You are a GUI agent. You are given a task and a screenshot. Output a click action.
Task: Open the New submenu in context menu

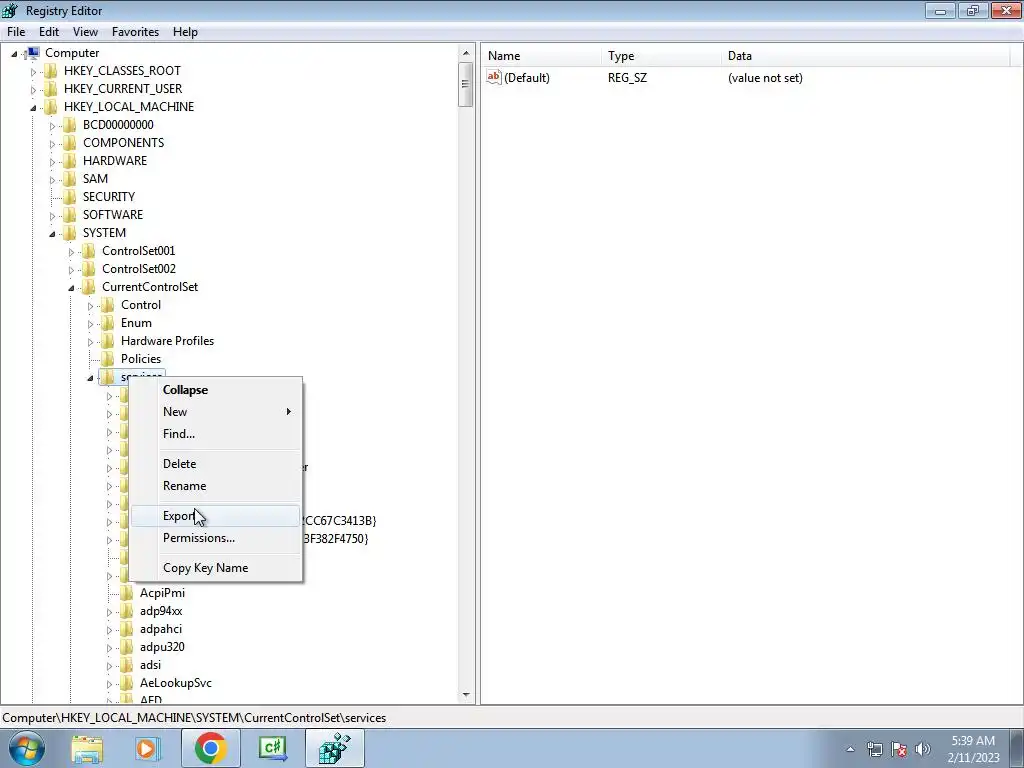216,412
